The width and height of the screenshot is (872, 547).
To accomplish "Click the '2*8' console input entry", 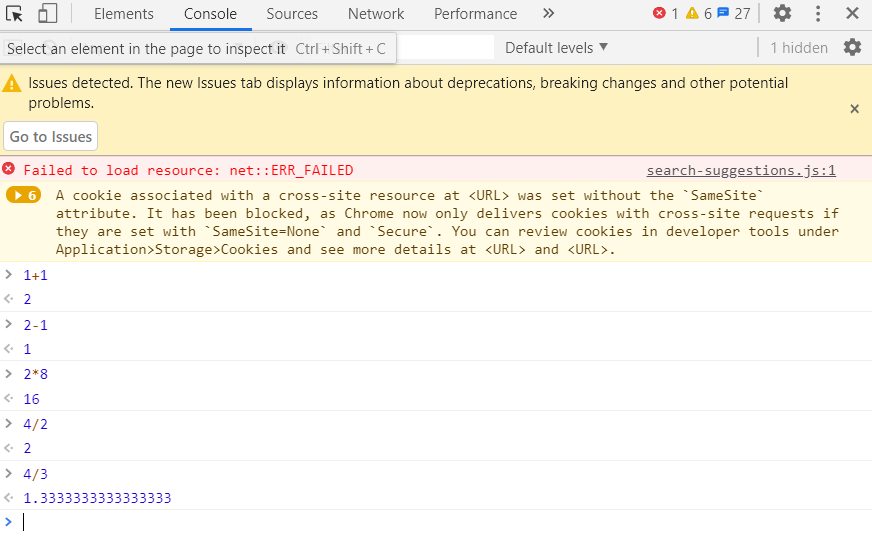I will click(x=36, y=374).
